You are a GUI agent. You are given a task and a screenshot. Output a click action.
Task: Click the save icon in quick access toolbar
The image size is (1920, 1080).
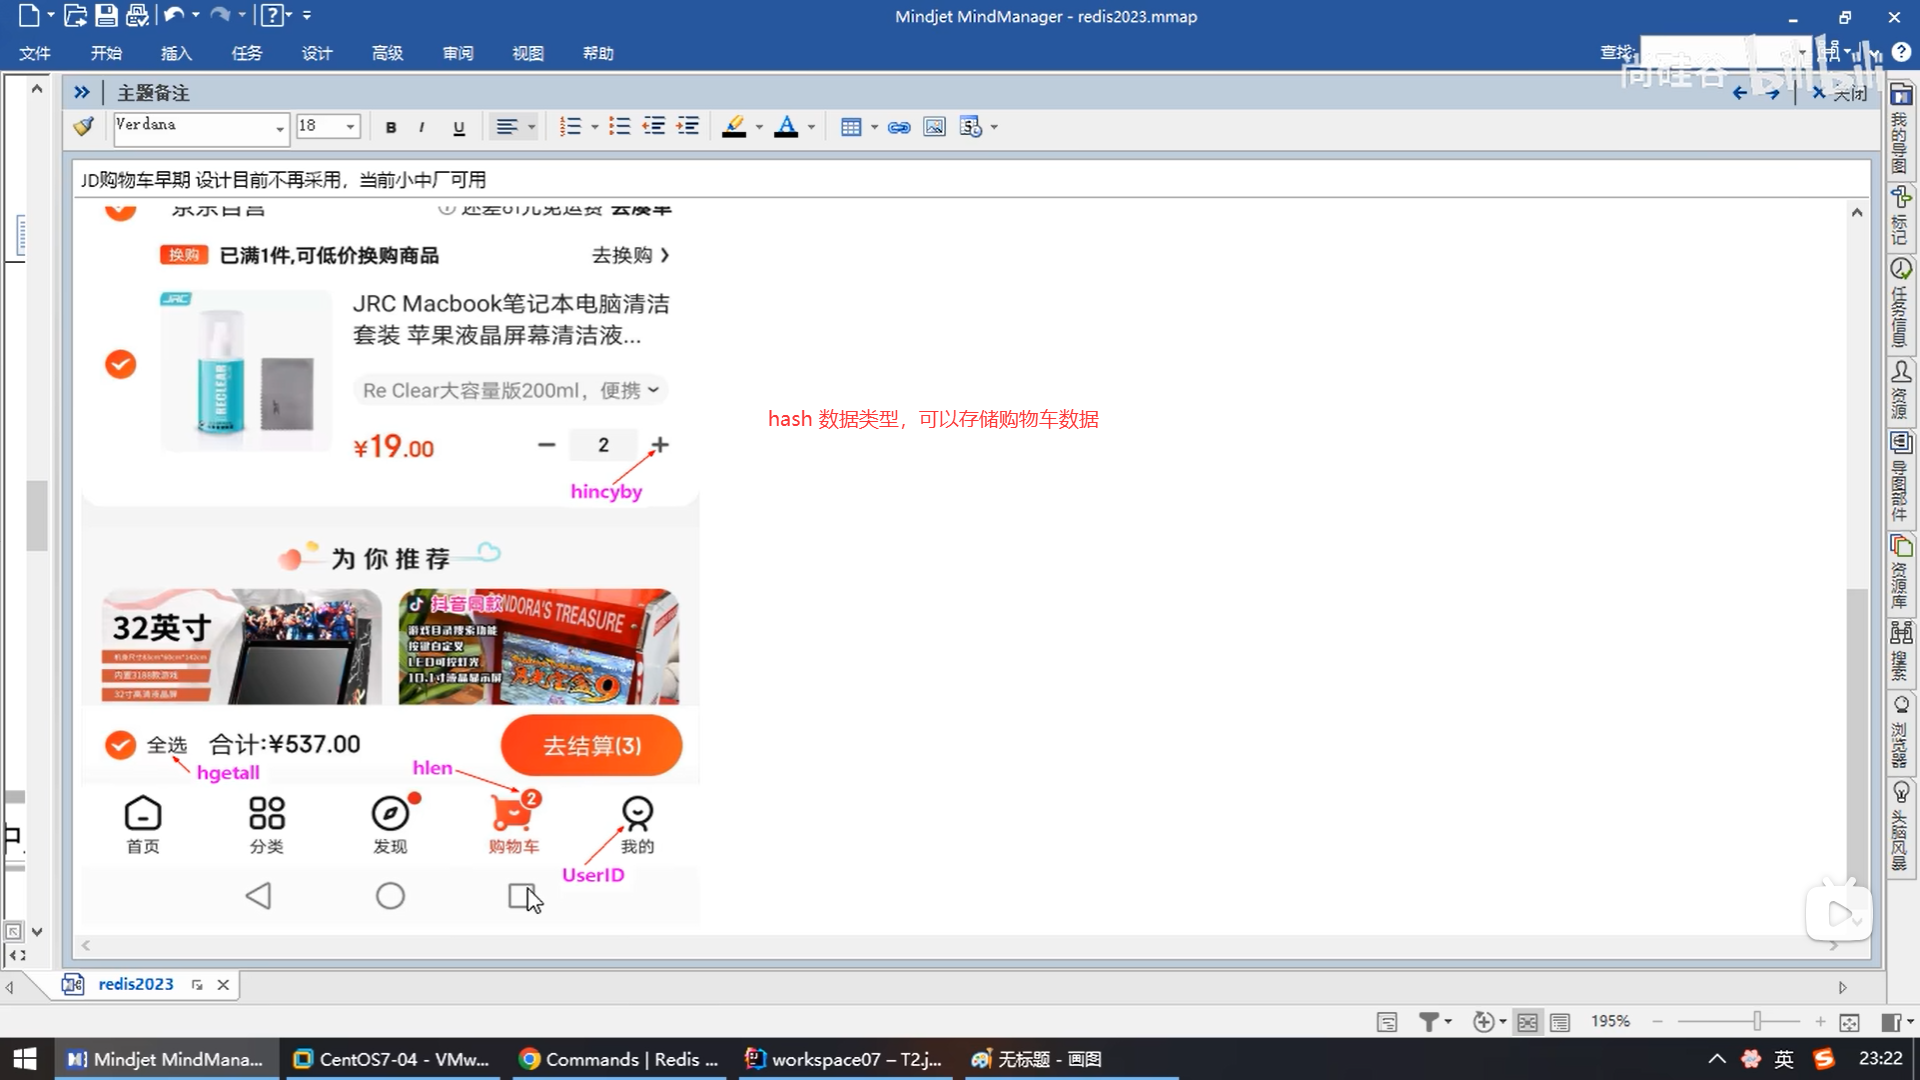point(106,15)
